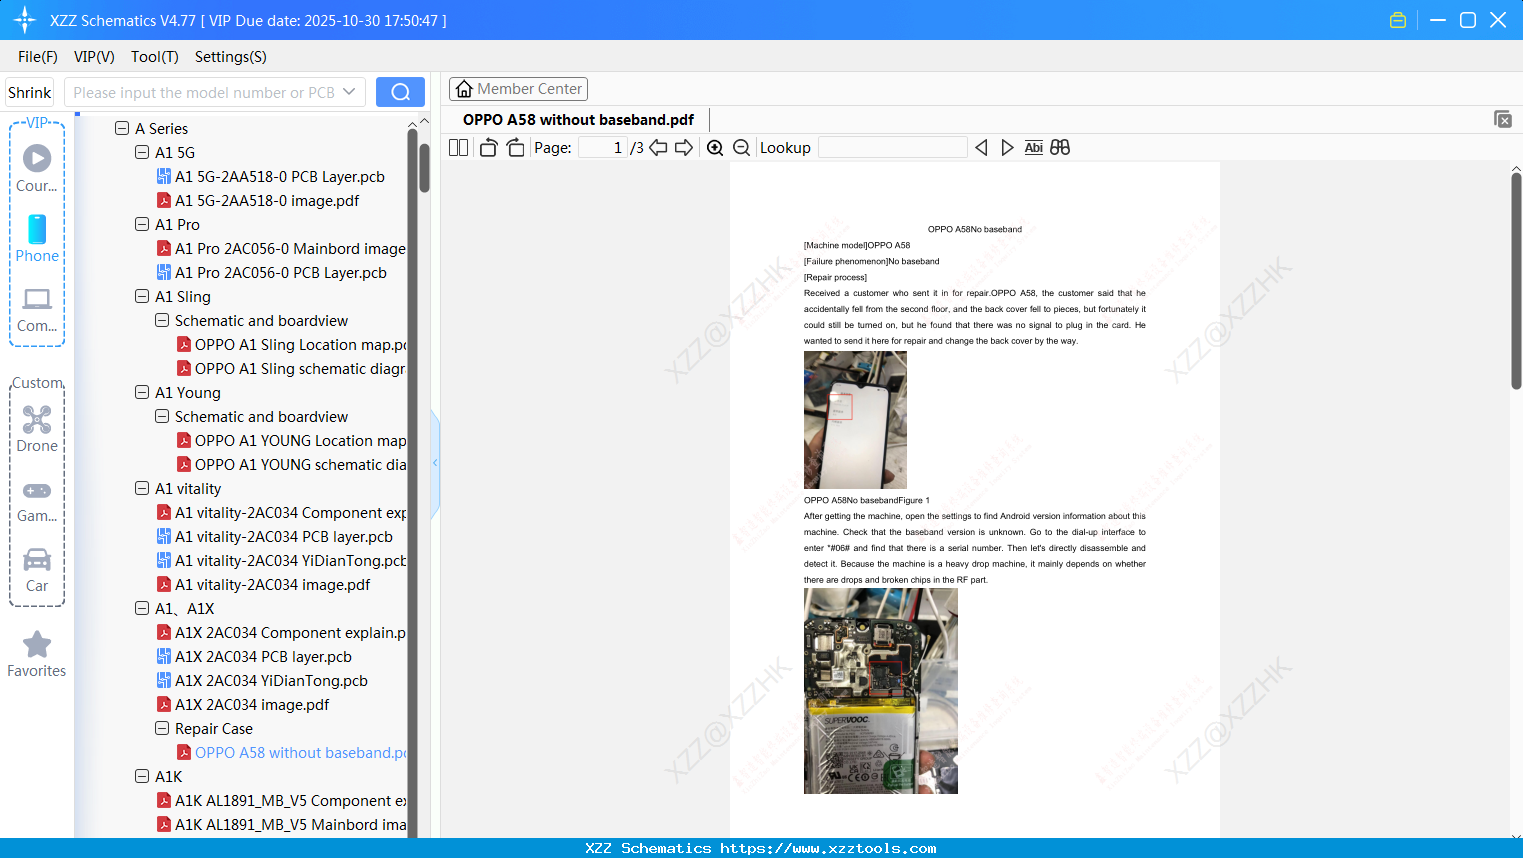Click the binoculars search icon
This screenshot has width=1523, height=858.
[x=1060, y=148]
